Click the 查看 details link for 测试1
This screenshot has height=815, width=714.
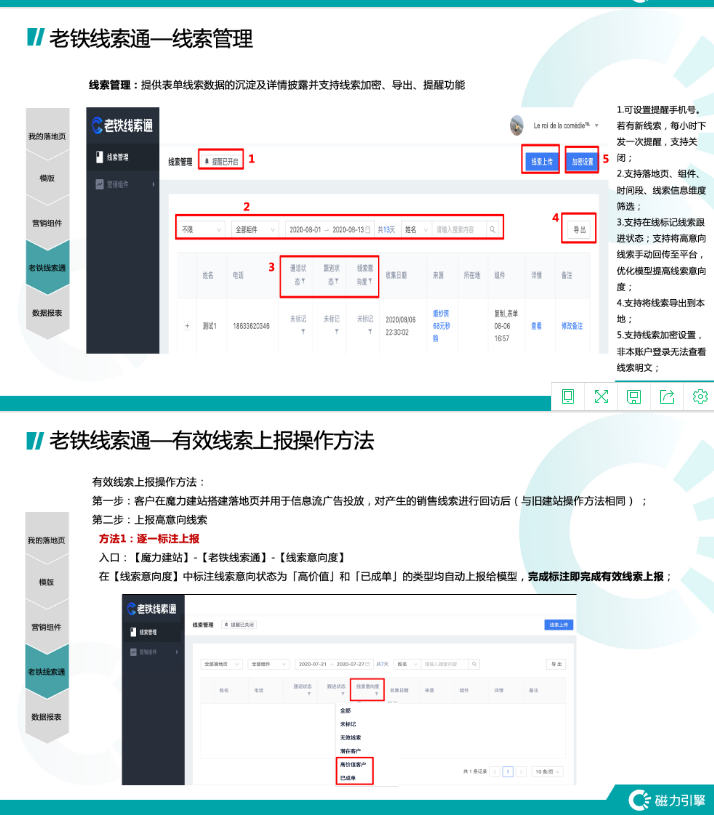[536, 326]
